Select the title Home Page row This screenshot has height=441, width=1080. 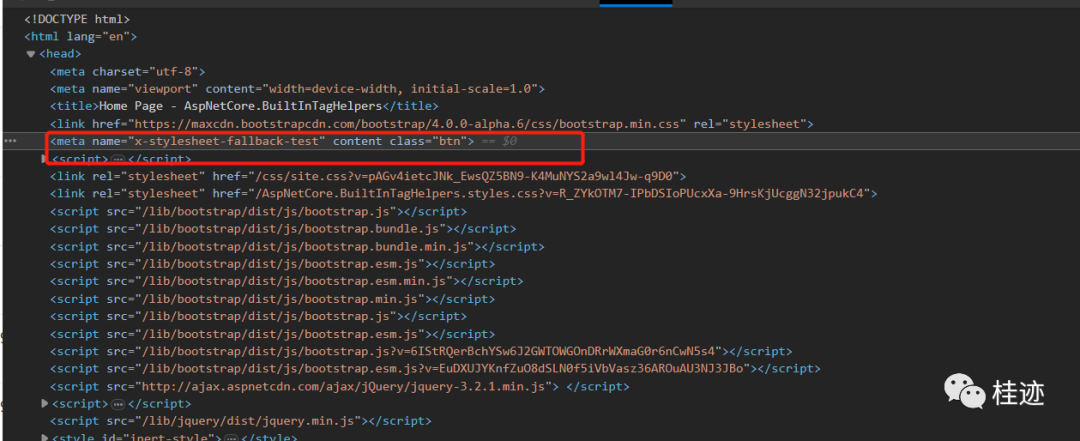coord(244,106)
